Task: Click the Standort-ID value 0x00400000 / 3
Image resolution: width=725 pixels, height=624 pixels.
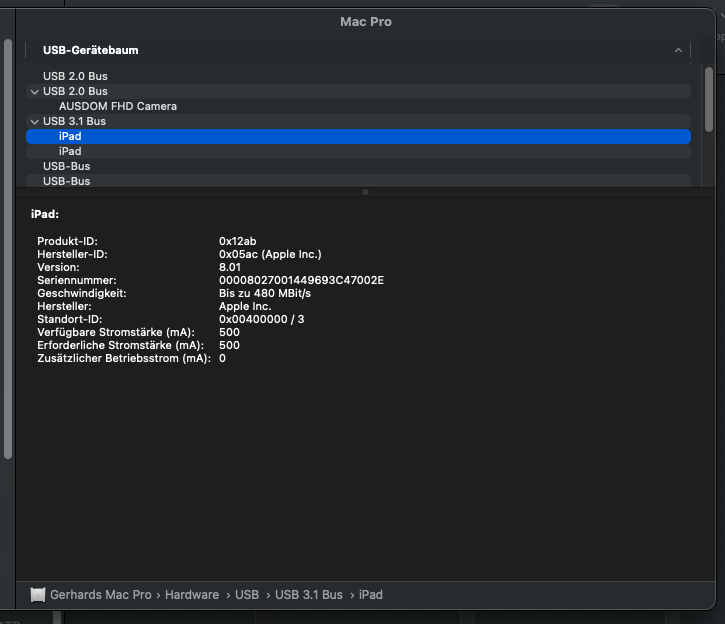Action: tap(262, 319)
